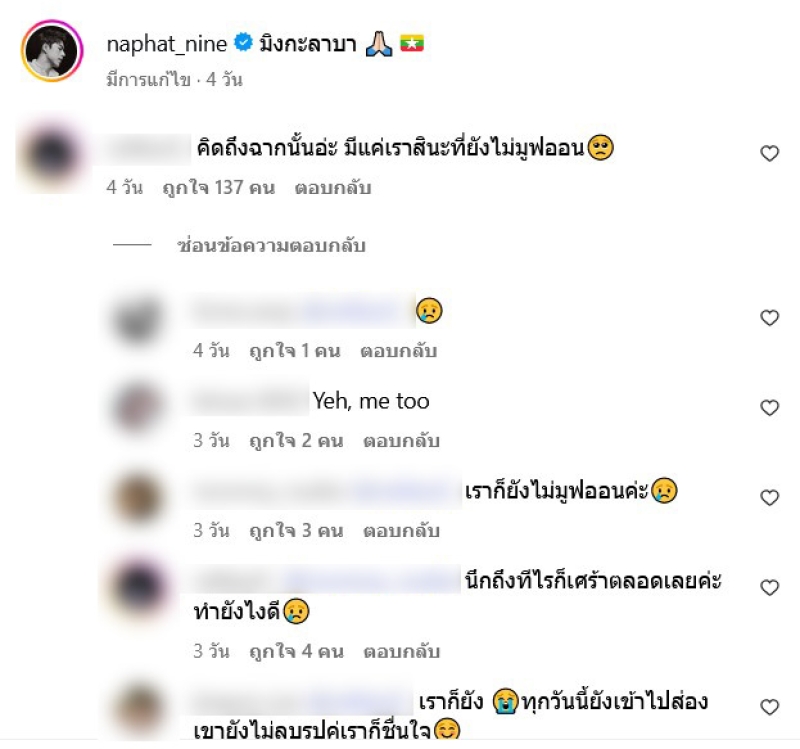Open avatar of the 'Yeh, me too' commenter
The image size is (800, 749).
tap(137, 408)
